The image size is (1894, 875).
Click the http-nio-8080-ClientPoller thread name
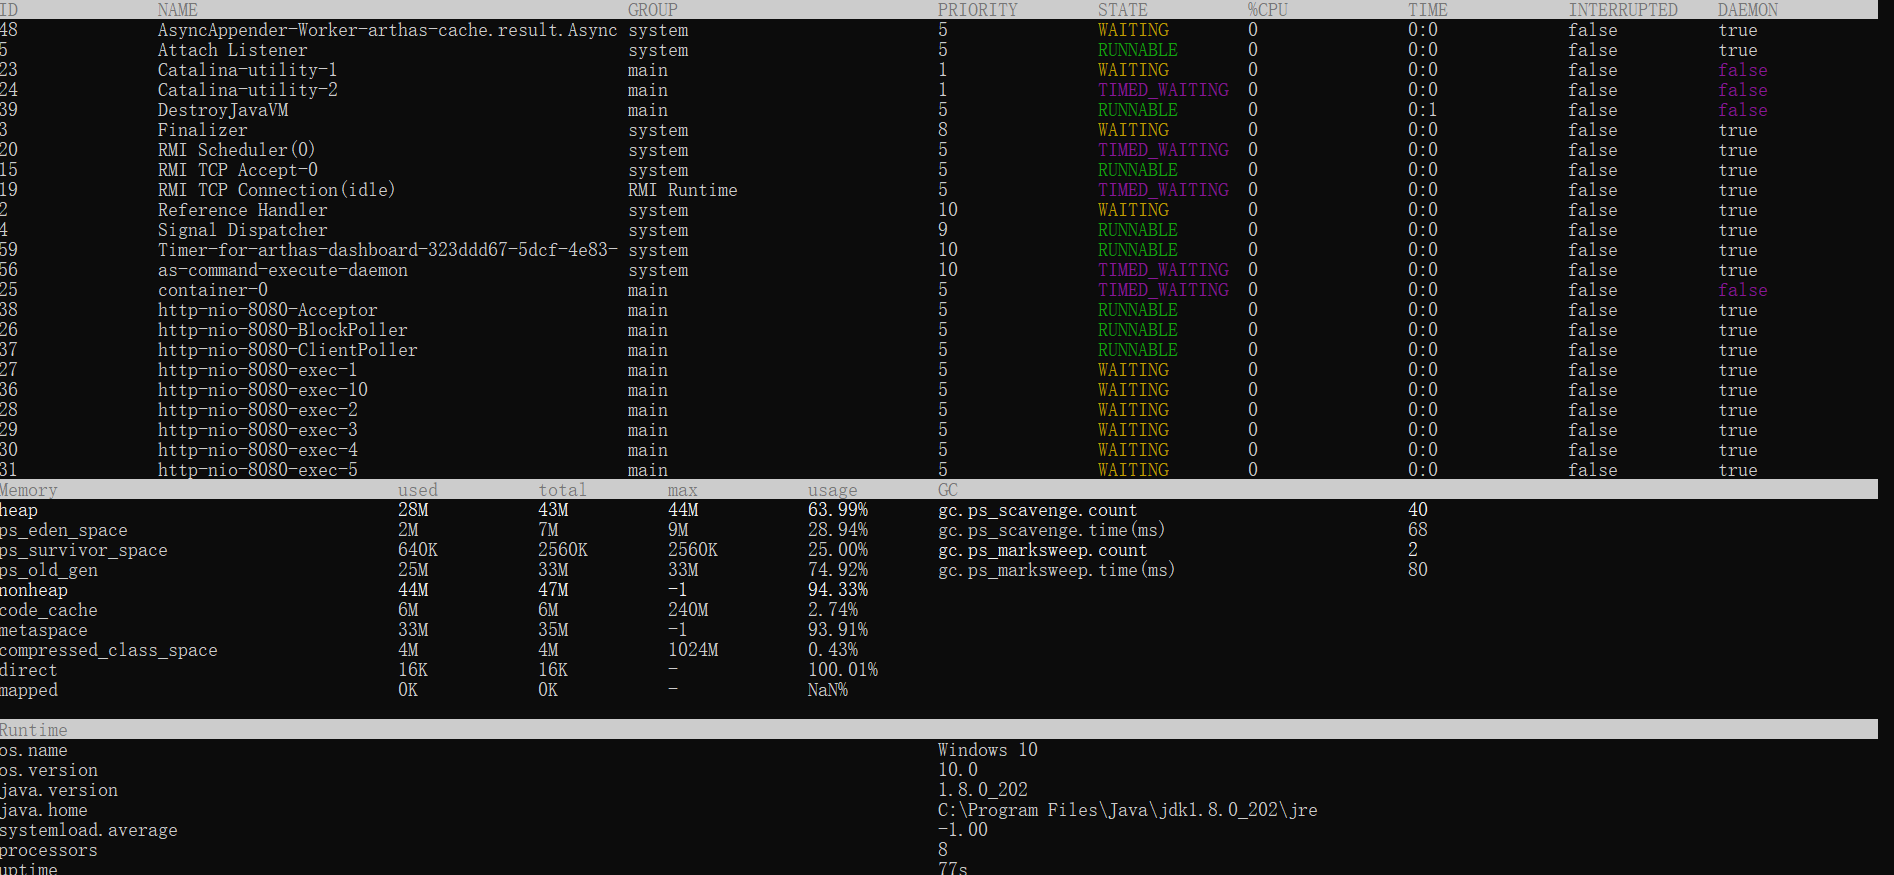click(287, 350)
